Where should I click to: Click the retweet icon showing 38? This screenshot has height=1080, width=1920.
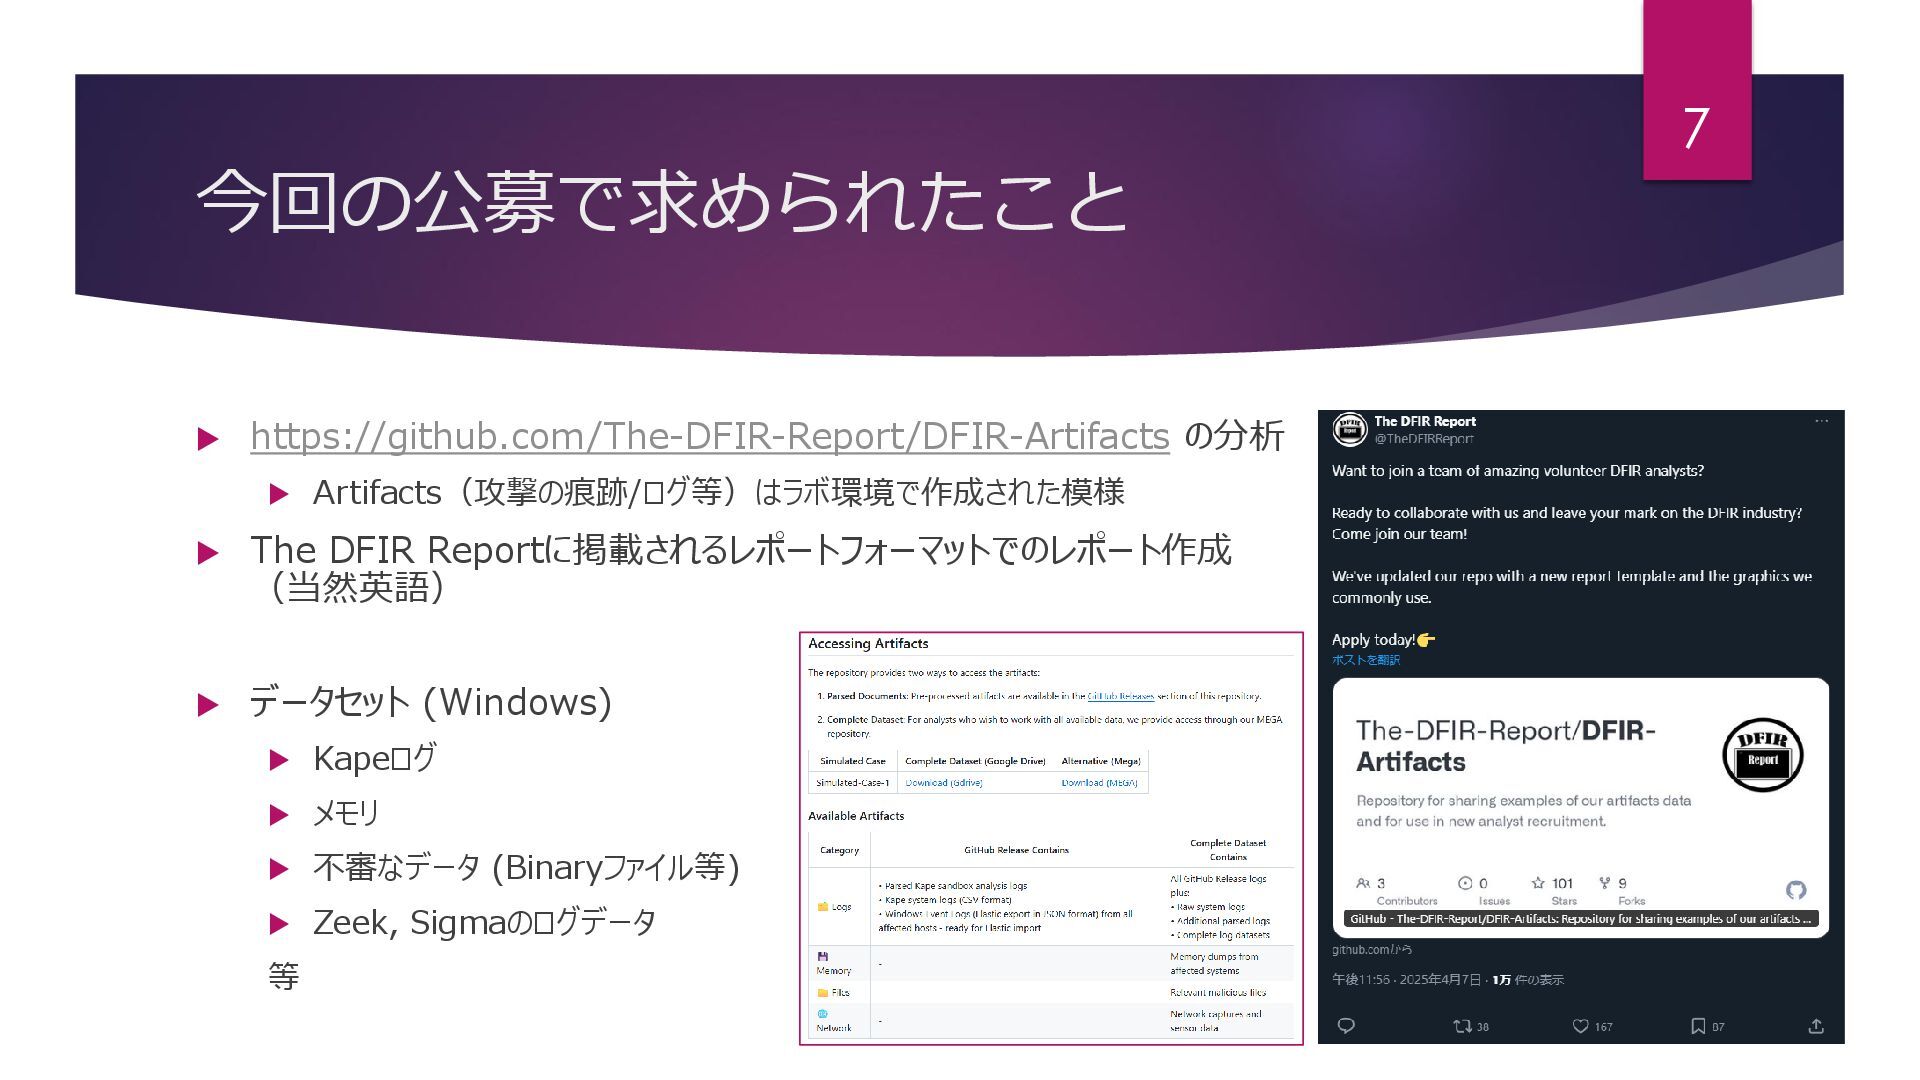click(1462, 1026)
